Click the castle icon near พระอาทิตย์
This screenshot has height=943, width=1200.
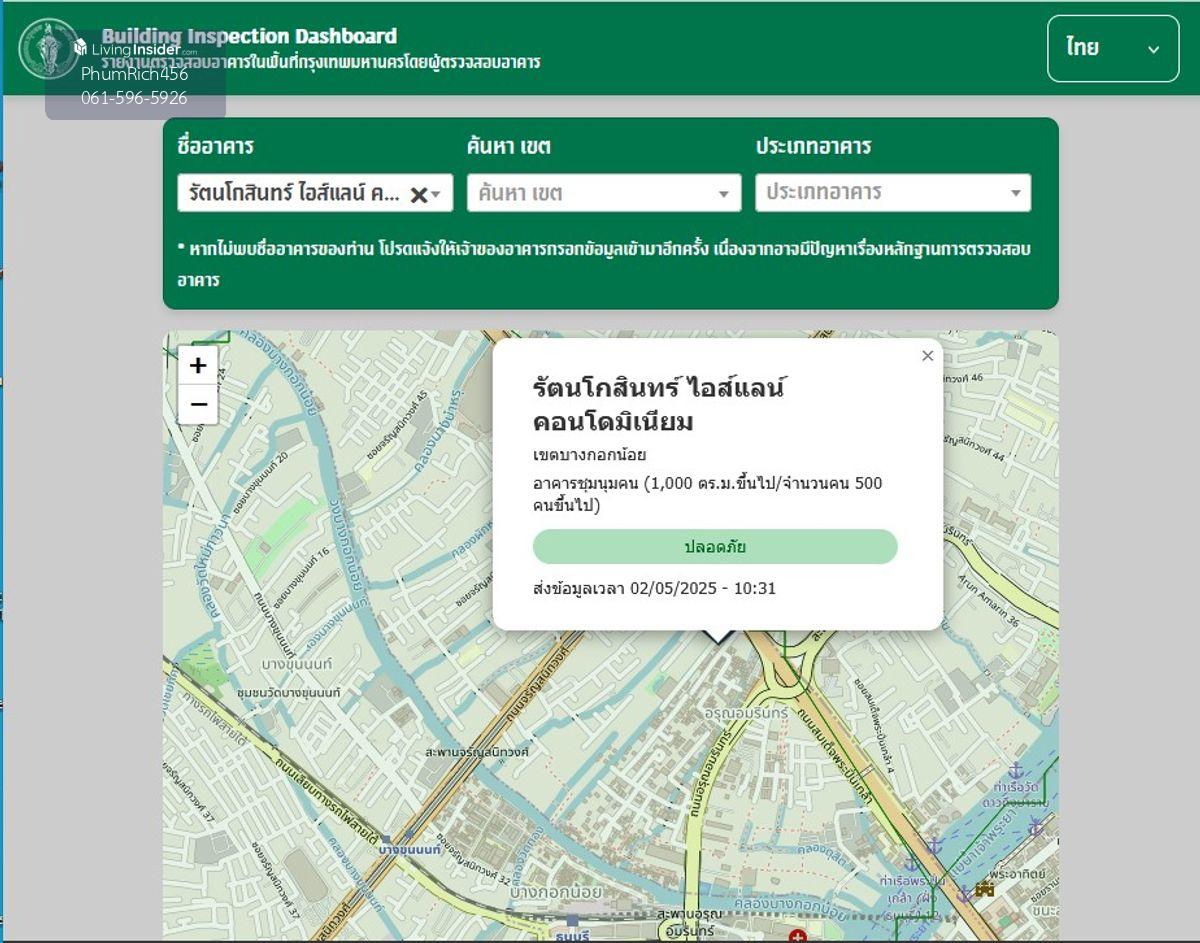tap(984, 889)
